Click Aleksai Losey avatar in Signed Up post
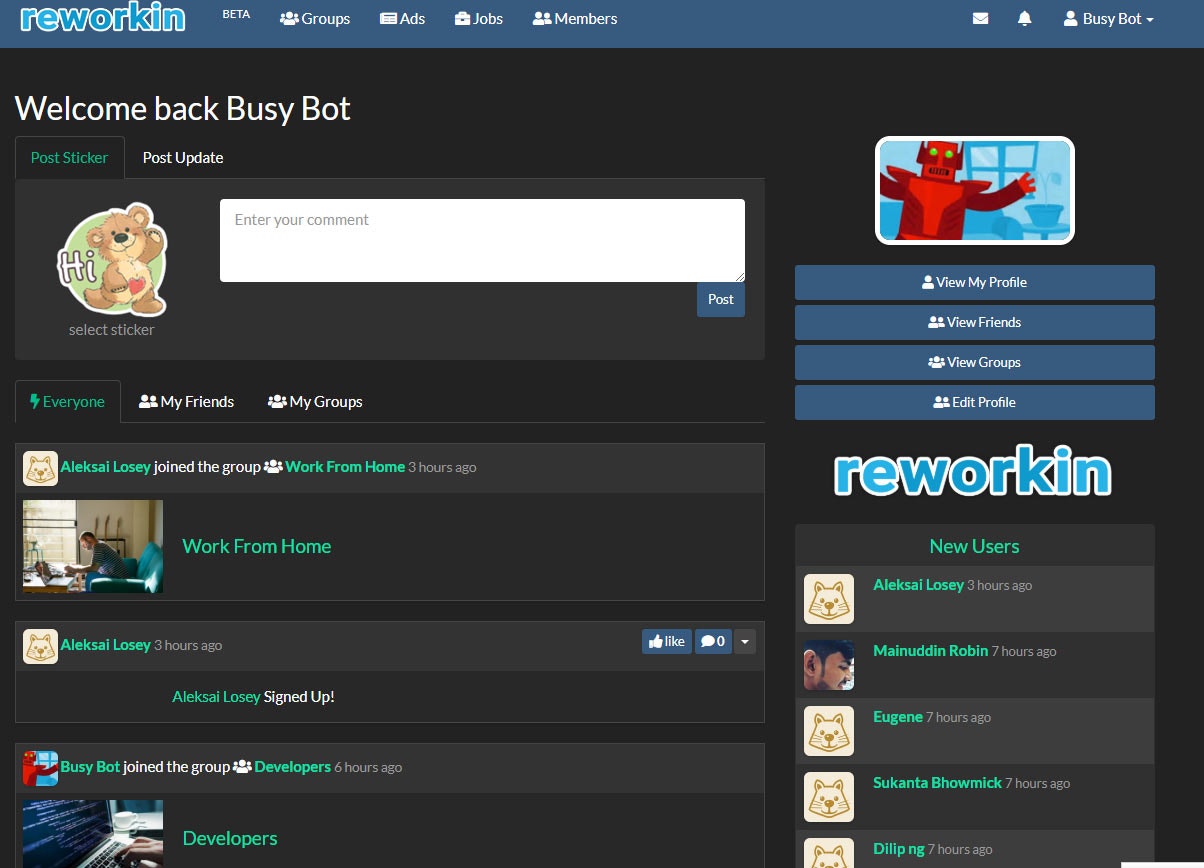The width and height of the screenshot is (1204, 868). (40, 646)
